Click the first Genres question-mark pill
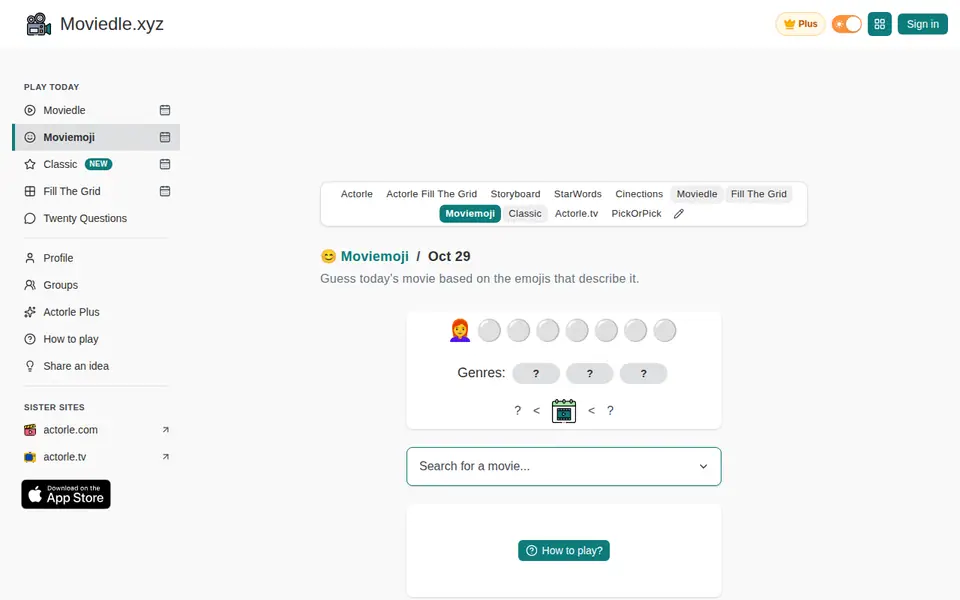The width and height of the screenshot is (960, 600). (x=536, y=373)
